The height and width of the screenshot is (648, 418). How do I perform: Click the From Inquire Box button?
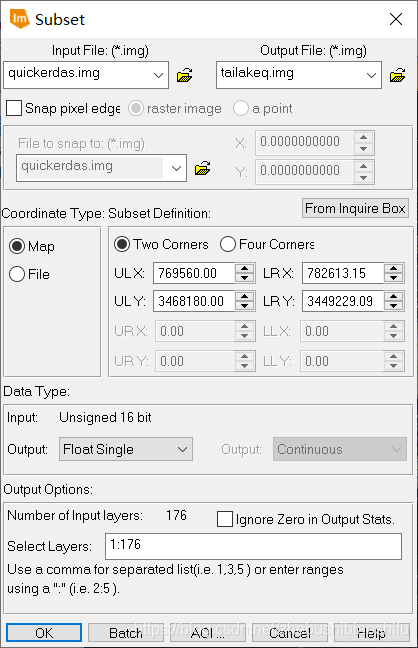click(x=355, y=208)
